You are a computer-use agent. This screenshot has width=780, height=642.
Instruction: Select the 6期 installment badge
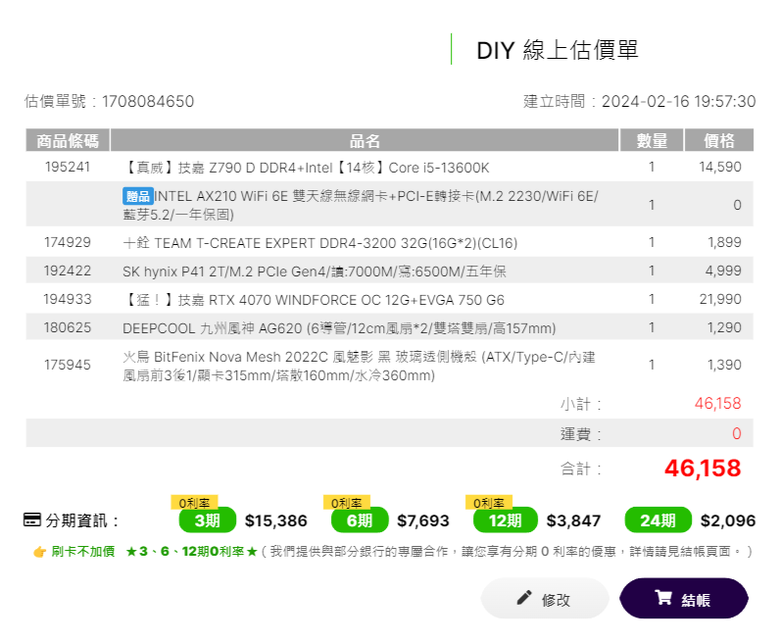[359, 520]
